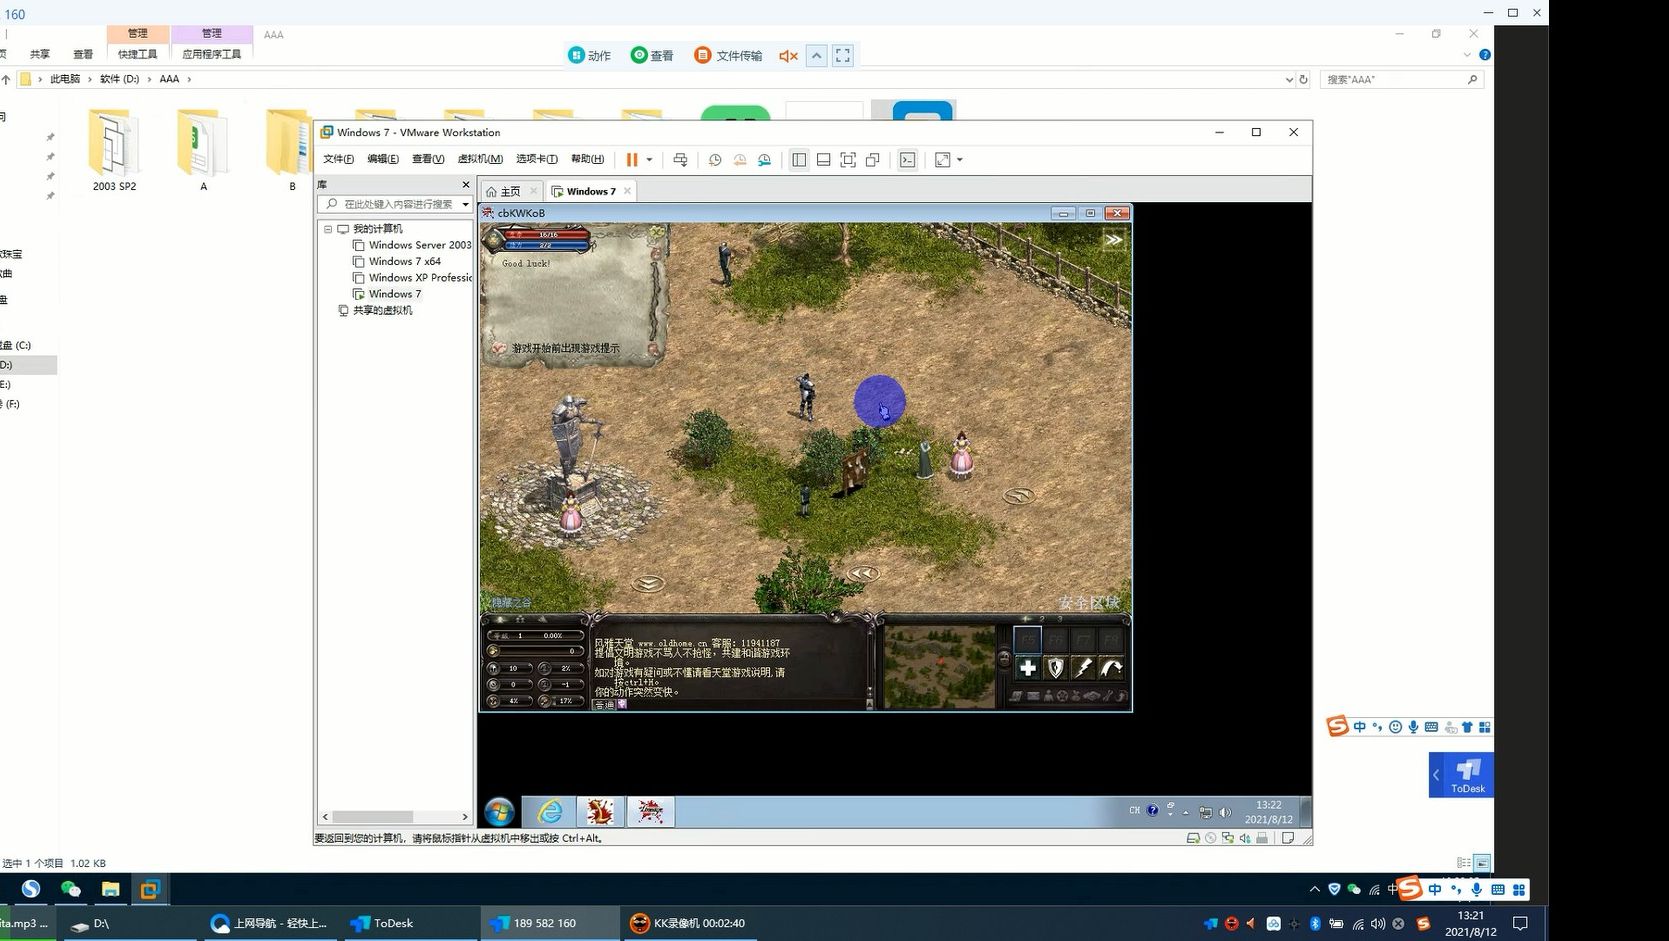Switch to the 主页 tab in VMware

point(511,191)
